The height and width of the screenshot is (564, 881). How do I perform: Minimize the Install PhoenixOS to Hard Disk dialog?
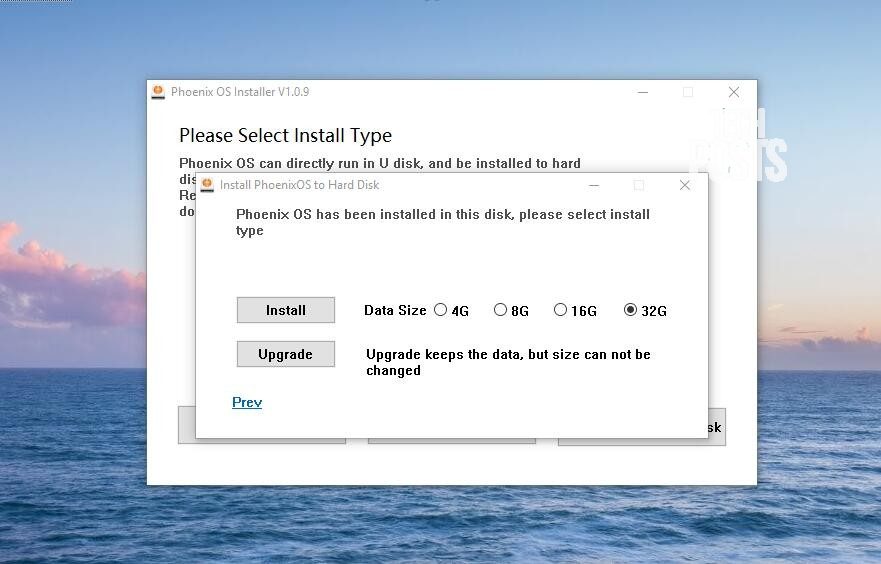[x=594, y=185]
